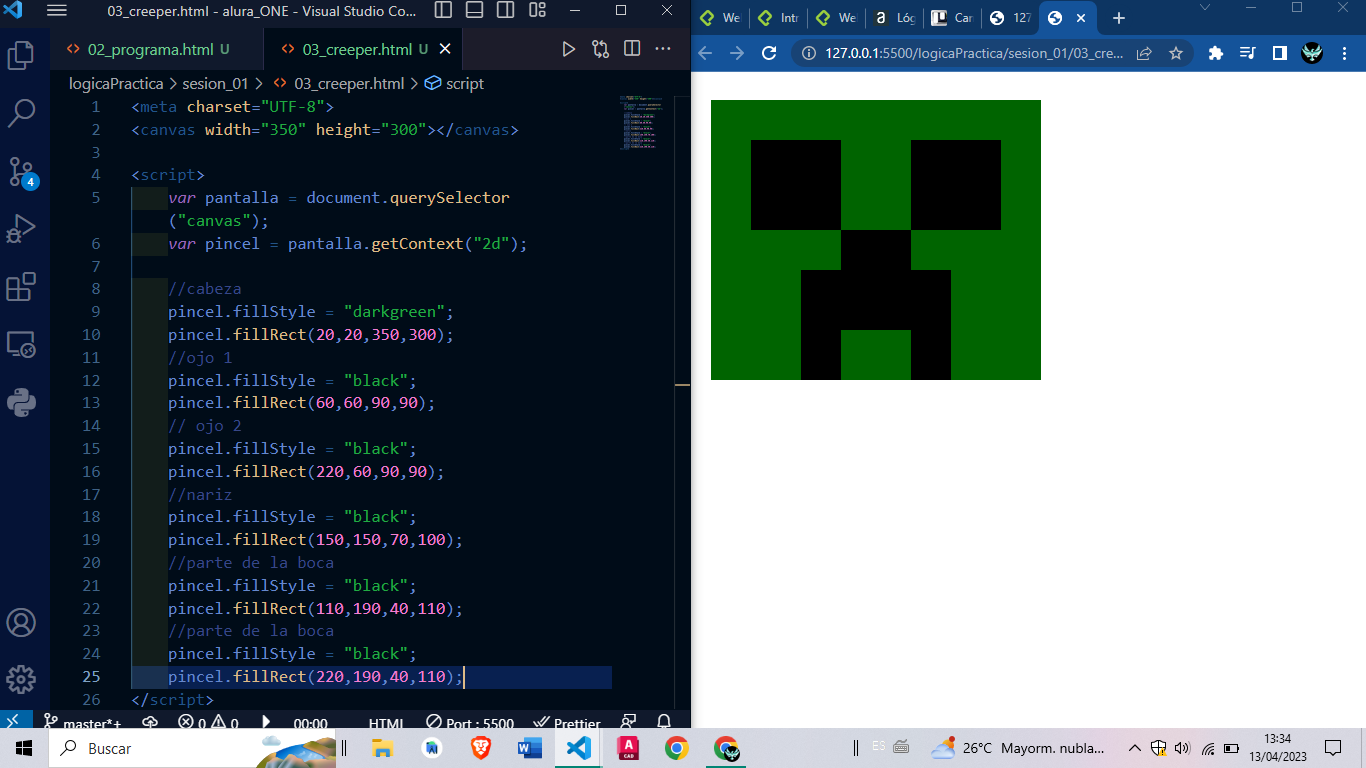Viewport: 1366px width, 768px height.
Task: Reload the browser page
Action: point(769,53)
